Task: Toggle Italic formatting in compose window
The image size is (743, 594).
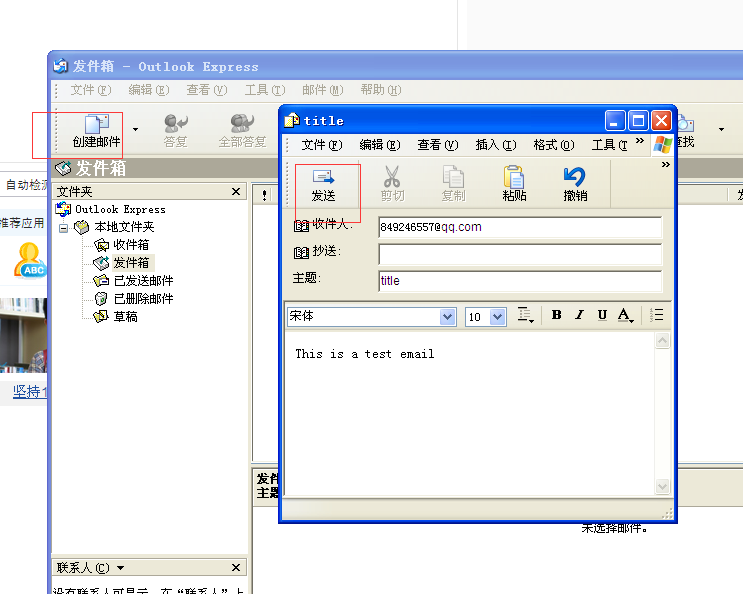Action: (x=579, y=315)
